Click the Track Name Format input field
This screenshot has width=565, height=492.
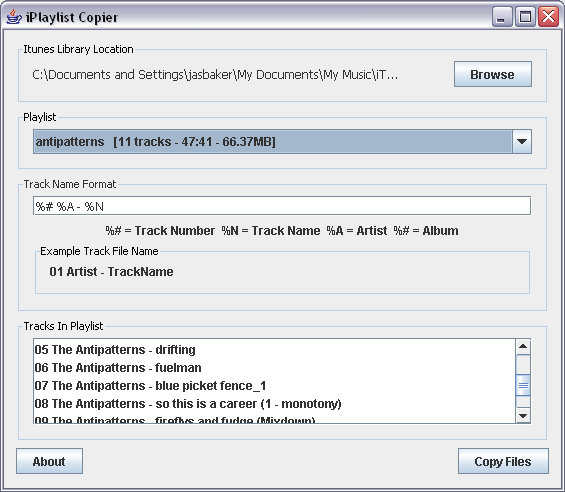282,206
